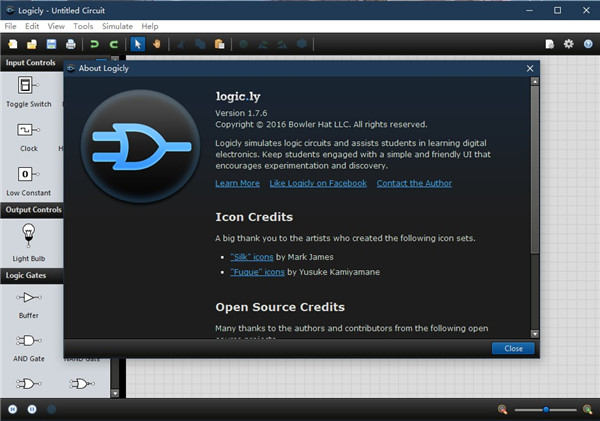Redo the last undone action
Screen dimensions: 600x421
[x=114, y=44]
